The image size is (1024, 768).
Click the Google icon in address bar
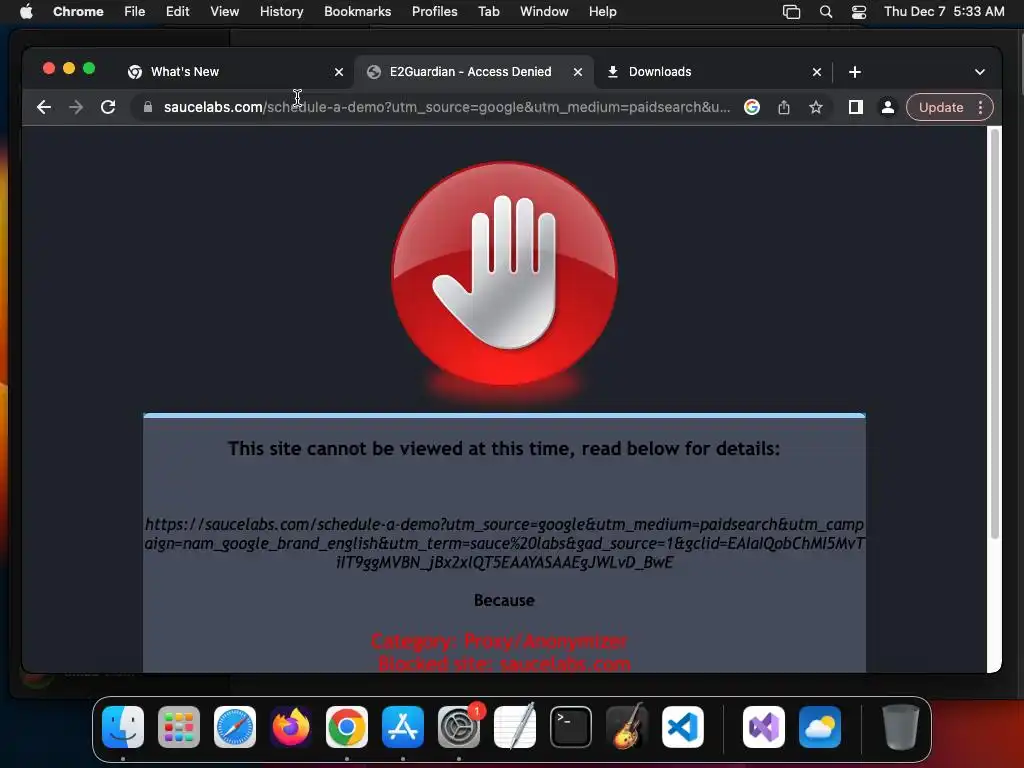coord(752,107)
